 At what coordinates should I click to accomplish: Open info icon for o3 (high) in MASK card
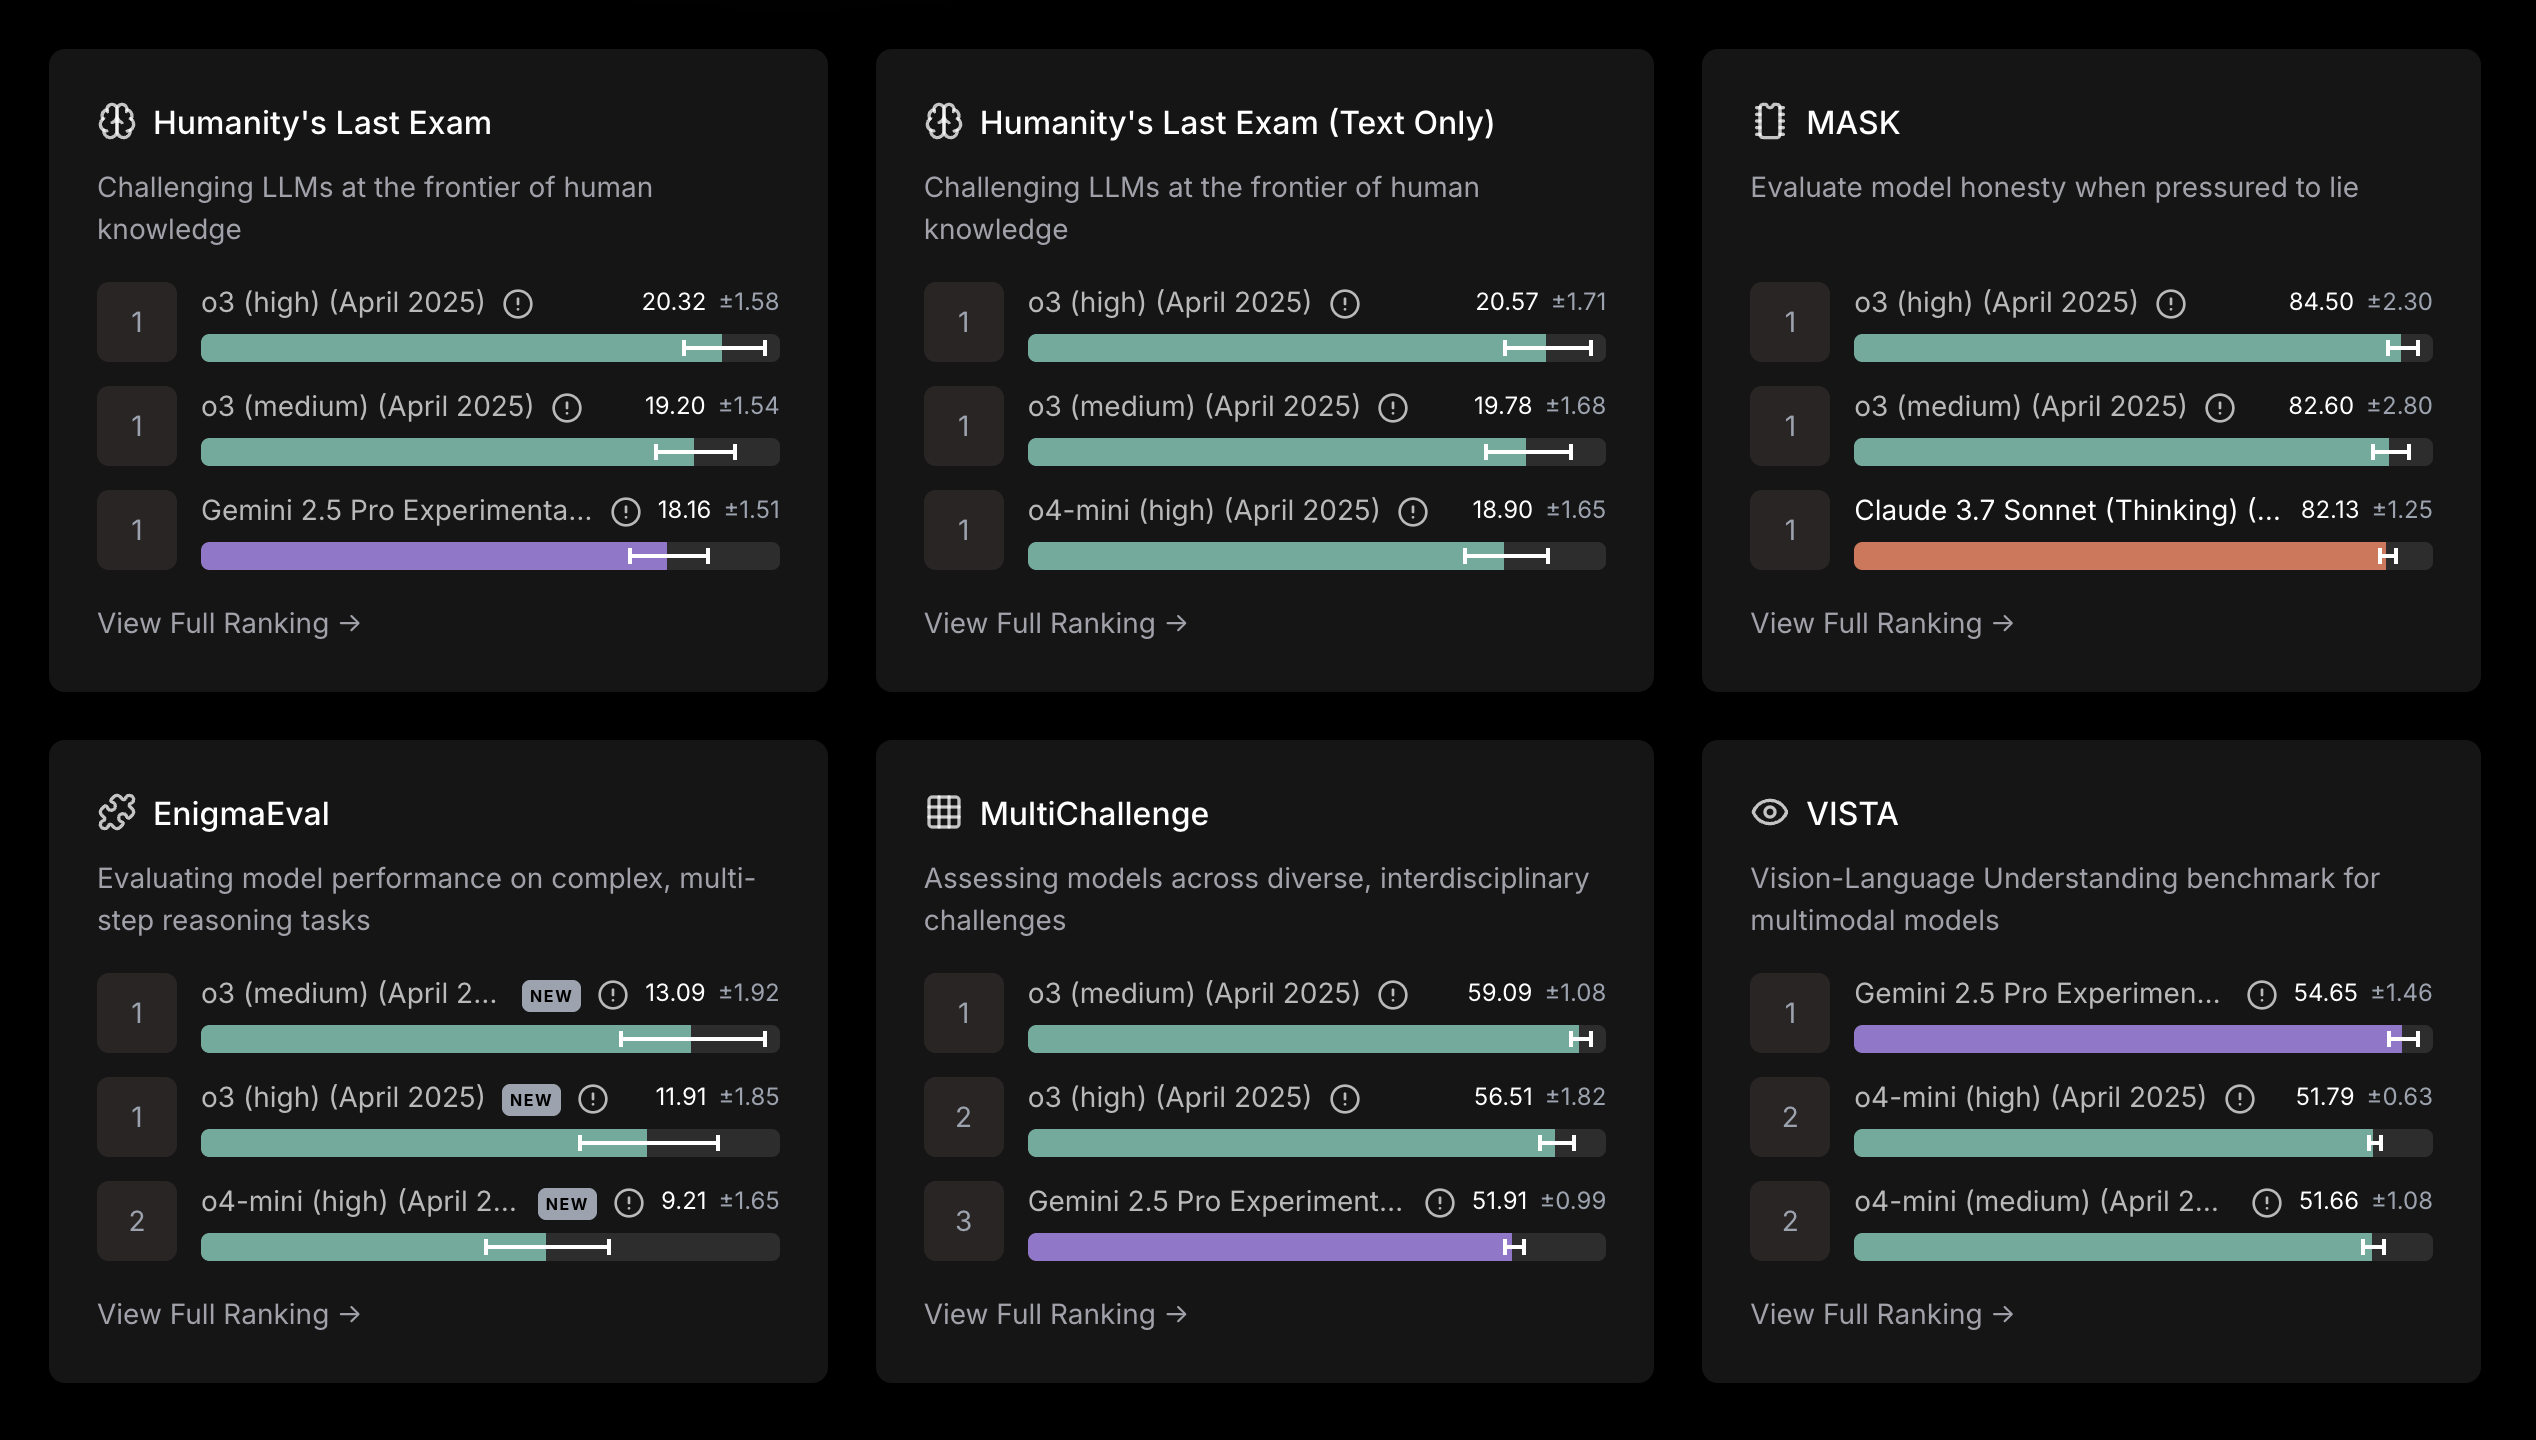(2171, 304)
